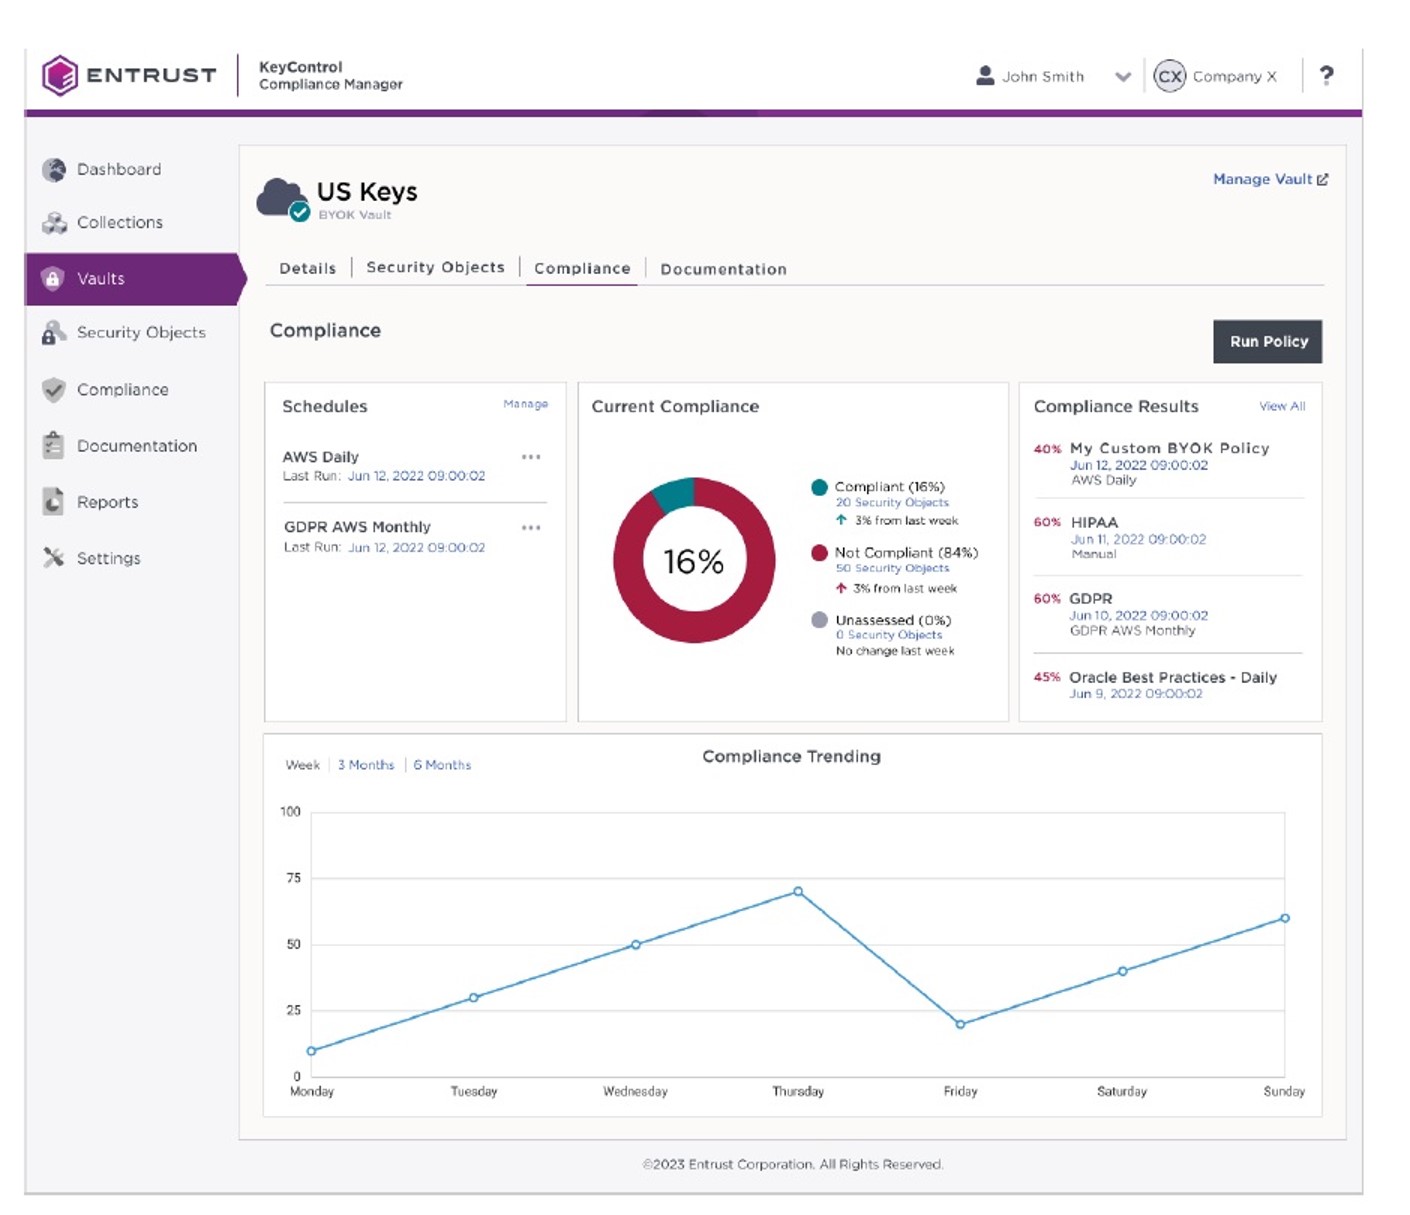
Task: Click the GDPR AWS Monthly schedule name
Action: pos(357,527)
